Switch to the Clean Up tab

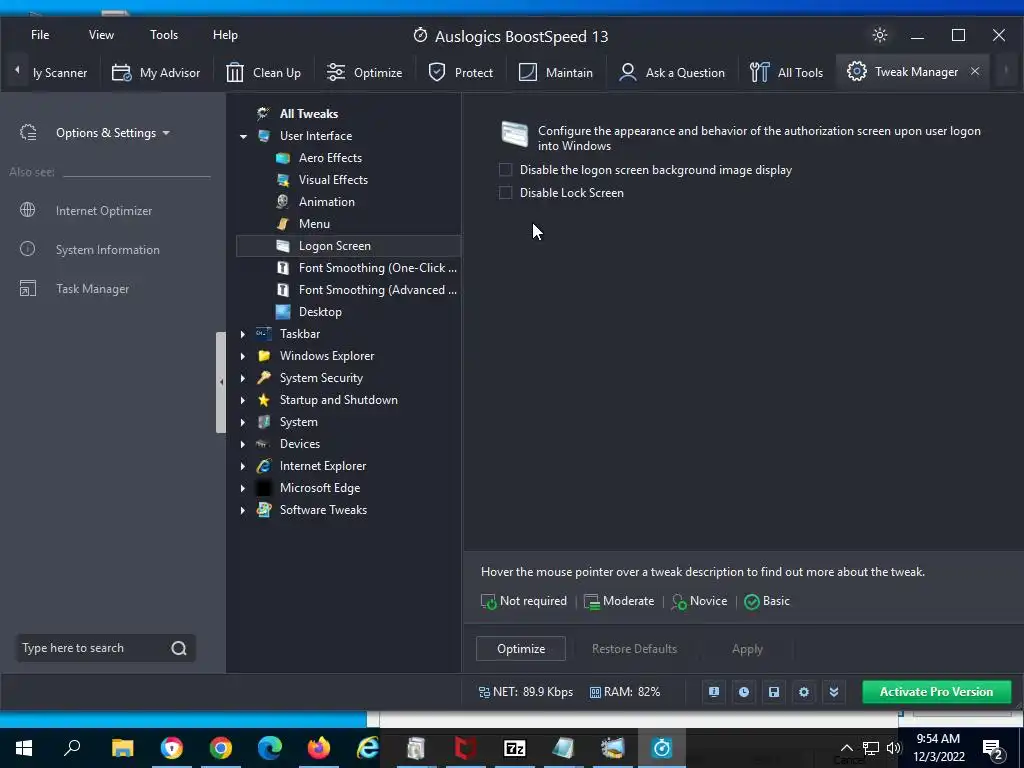click(263, 72)
